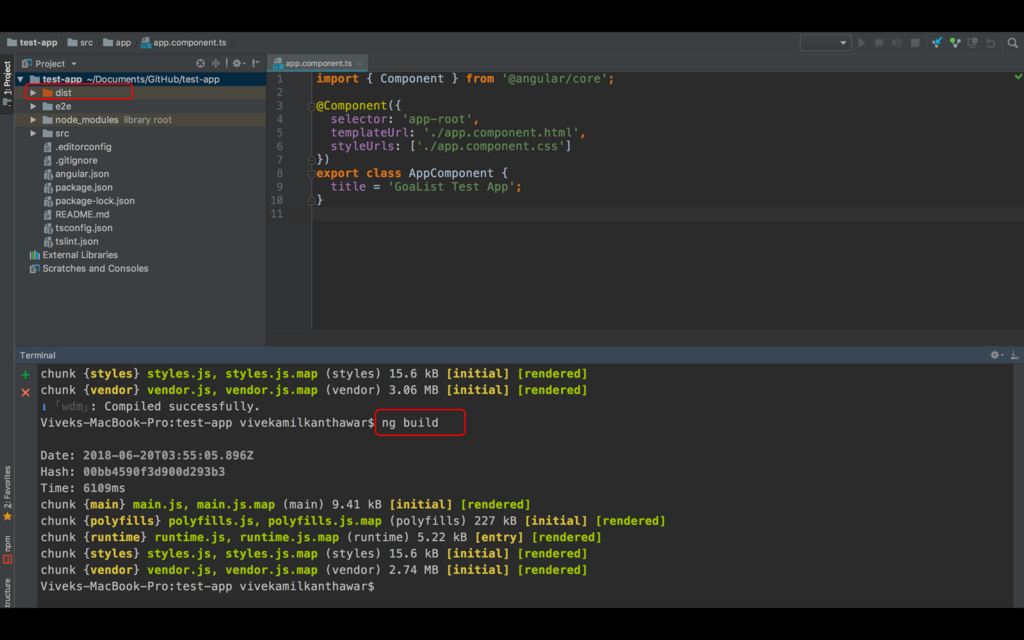Click the Stop square icon
This screenshot has height=640, width=1024.
pyautogui.click(x=915, y=42)
